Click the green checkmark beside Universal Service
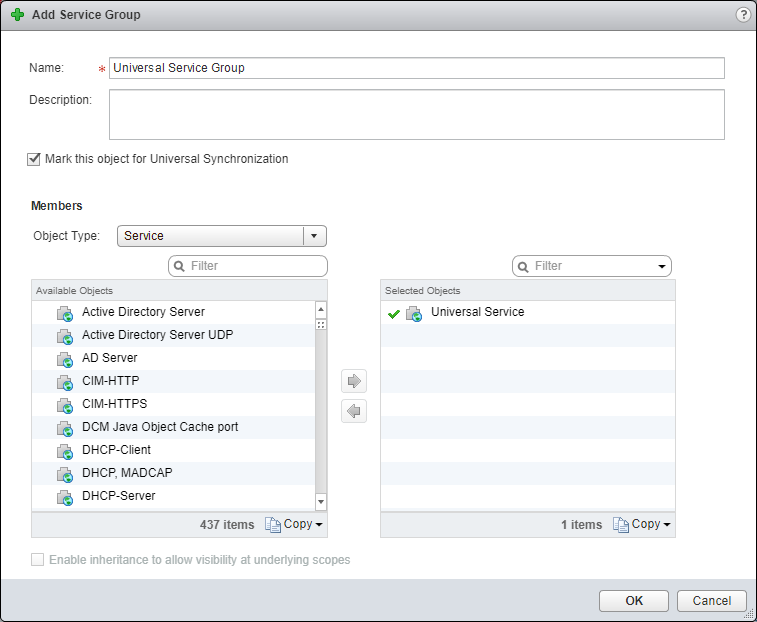This screenshot has height=622, width=757. click(x=394, y=313)
